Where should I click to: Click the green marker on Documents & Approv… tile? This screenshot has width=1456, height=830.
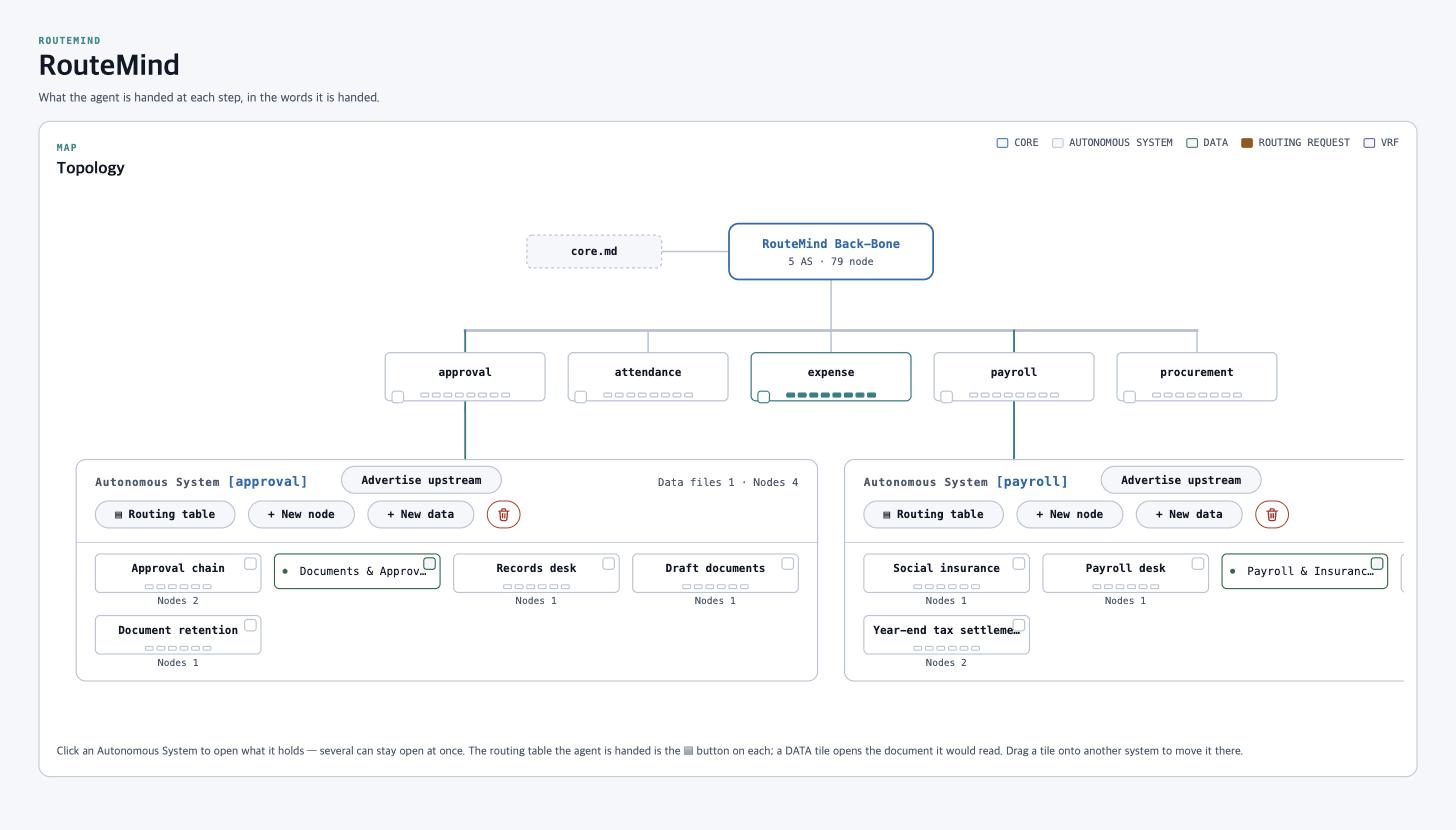coord(429,564)
